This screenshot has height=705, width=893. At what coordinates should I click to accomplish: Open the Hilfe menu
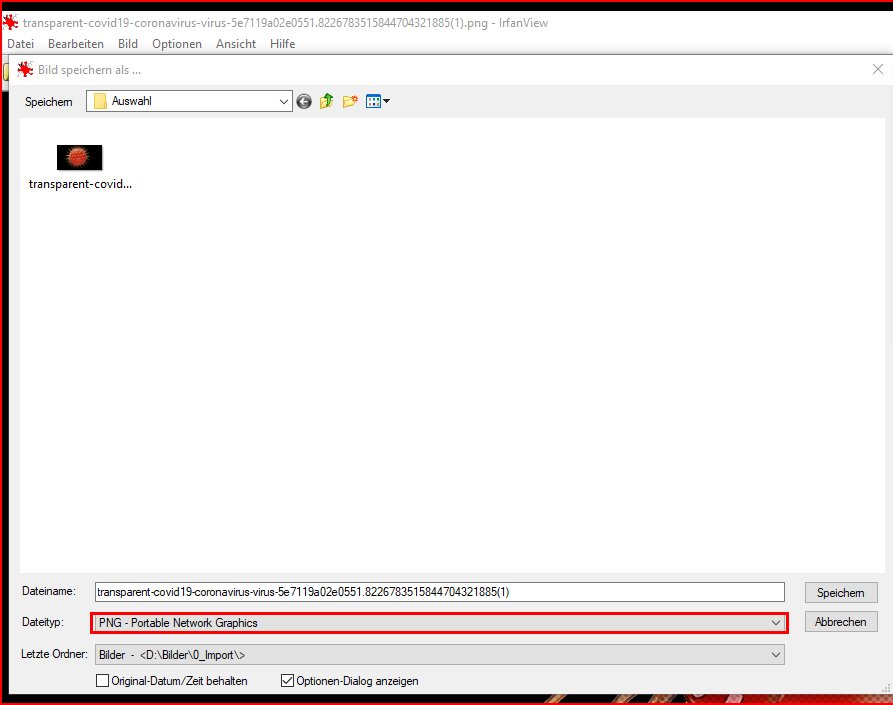(282, 44)
